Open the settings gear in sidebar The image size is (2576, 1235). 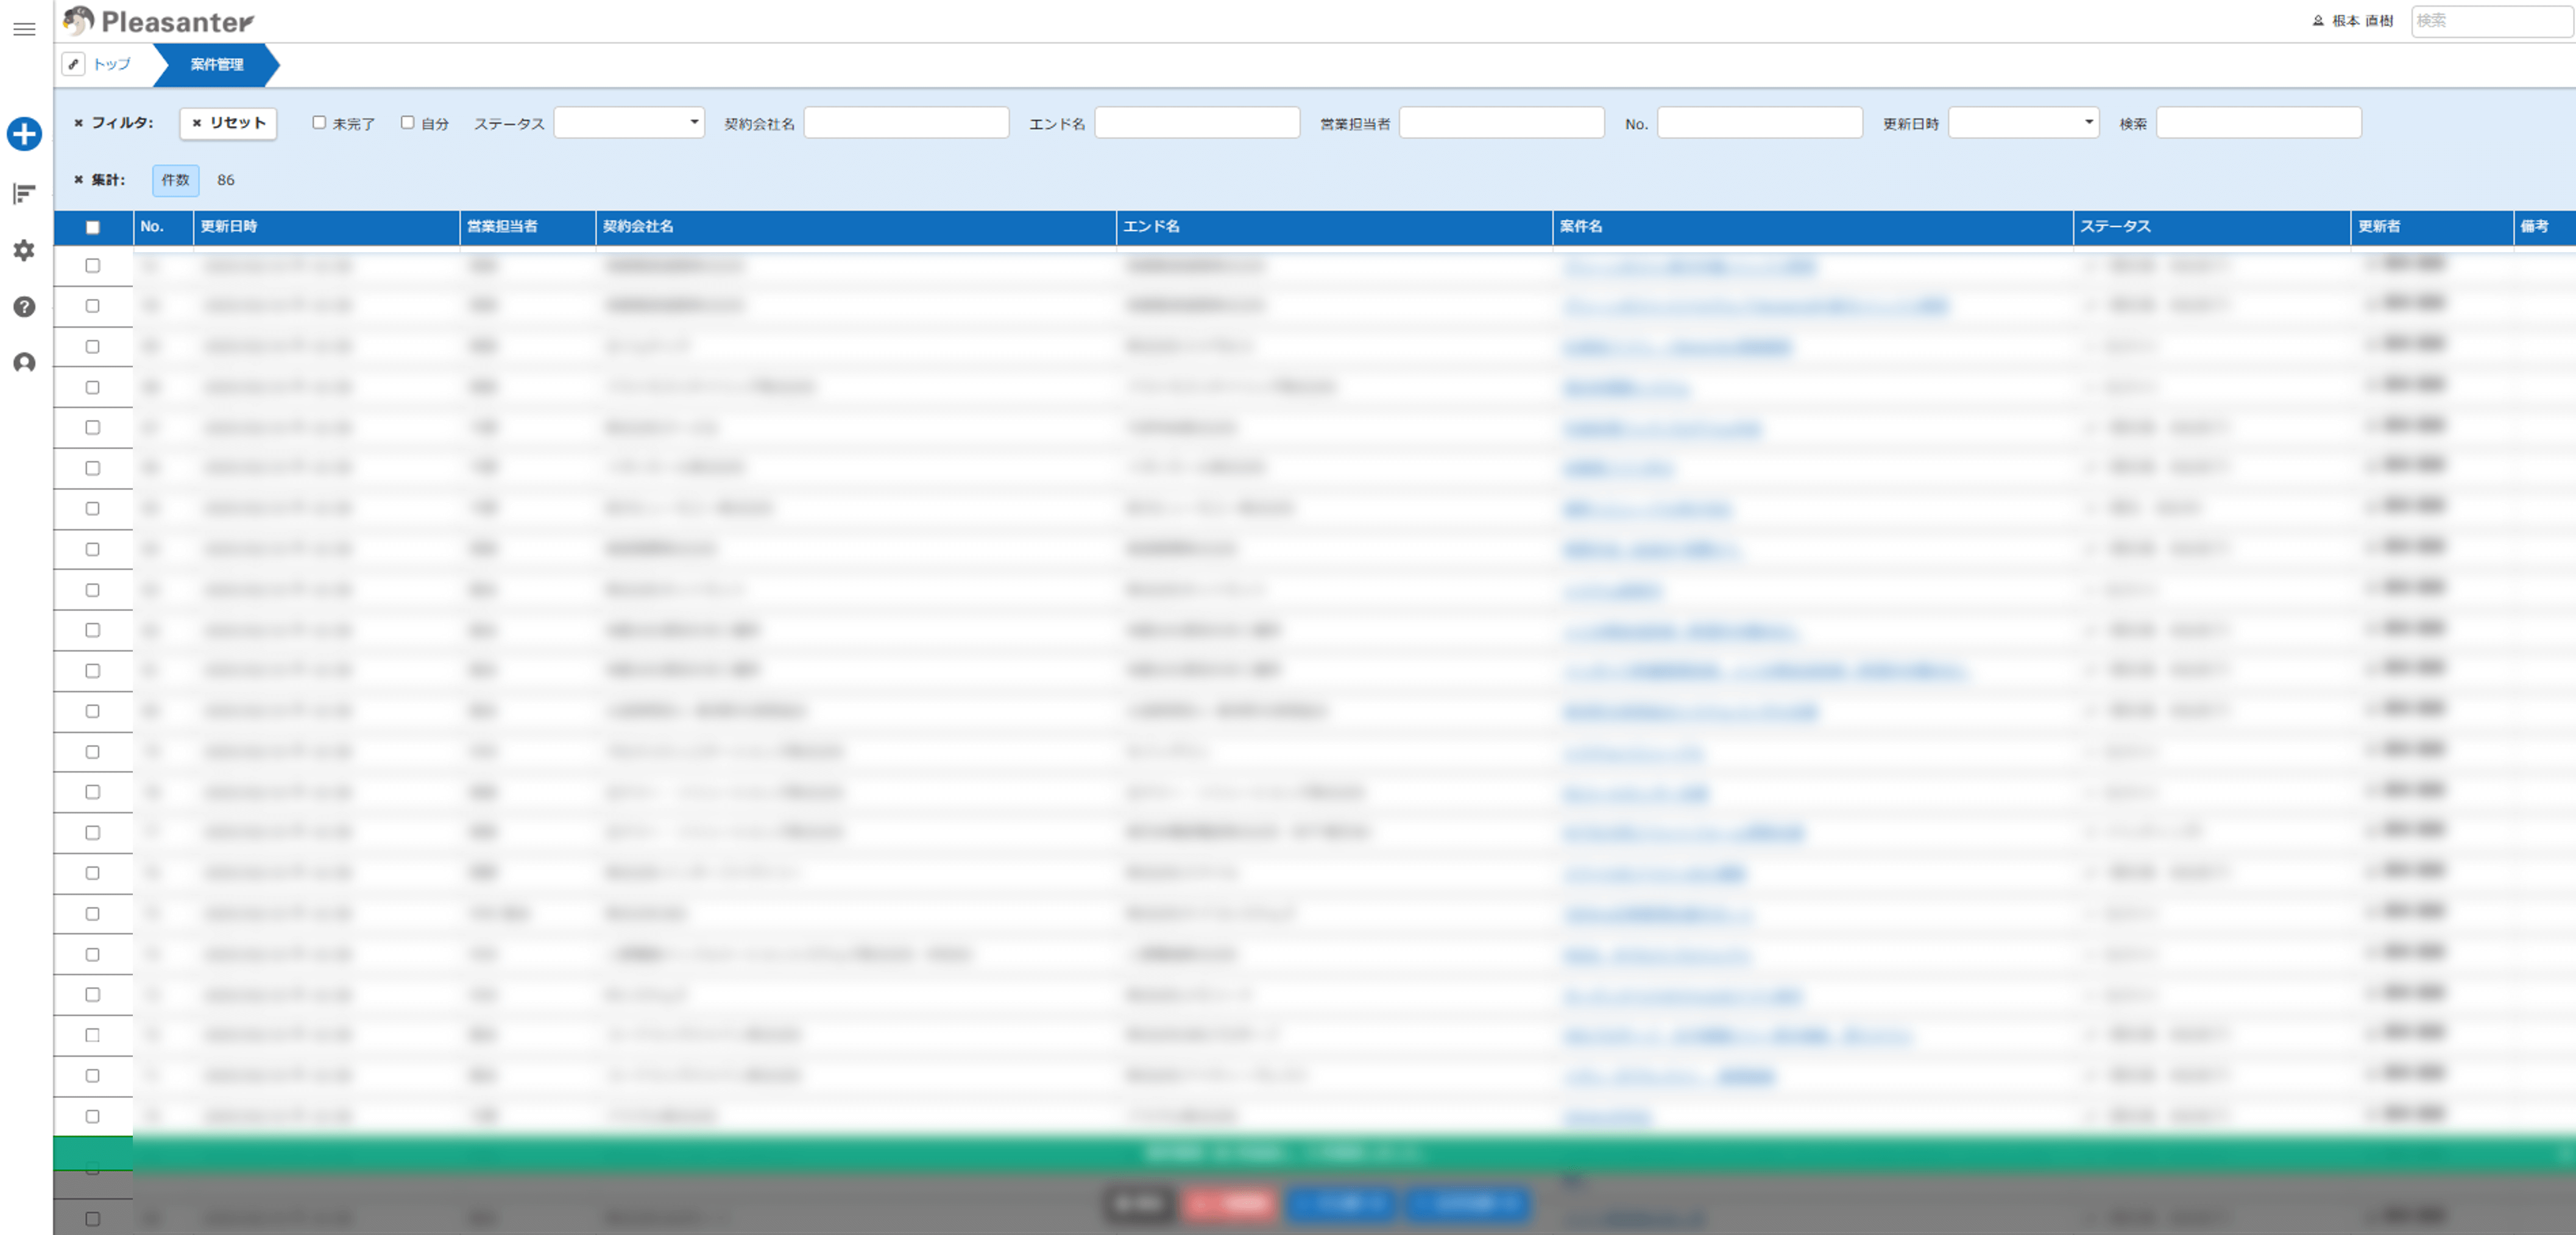(x=24, y=250)
